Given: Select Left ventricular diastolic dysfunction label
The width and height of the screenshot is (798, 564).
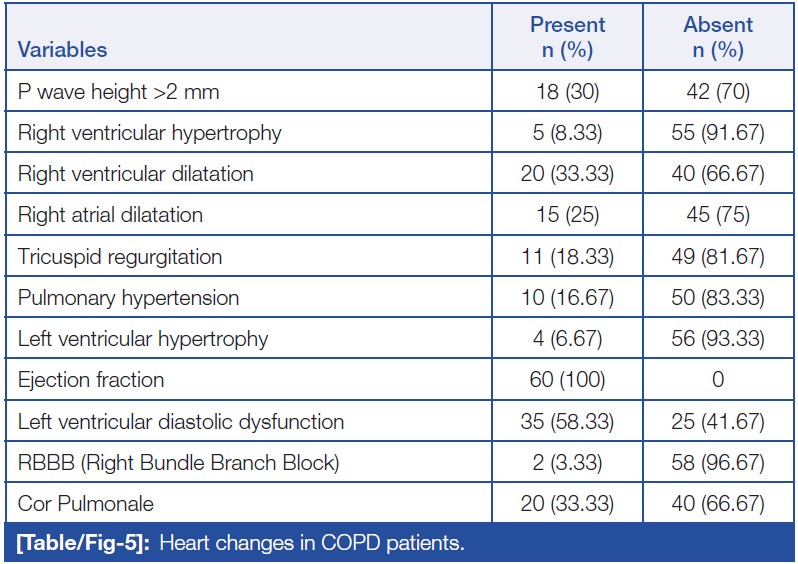Looking at the screenshot, I should (181, 421).
